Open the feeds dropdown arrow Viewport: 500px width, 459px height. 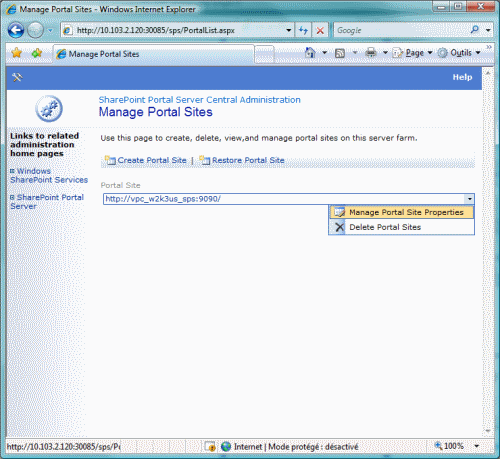[355, 53]
